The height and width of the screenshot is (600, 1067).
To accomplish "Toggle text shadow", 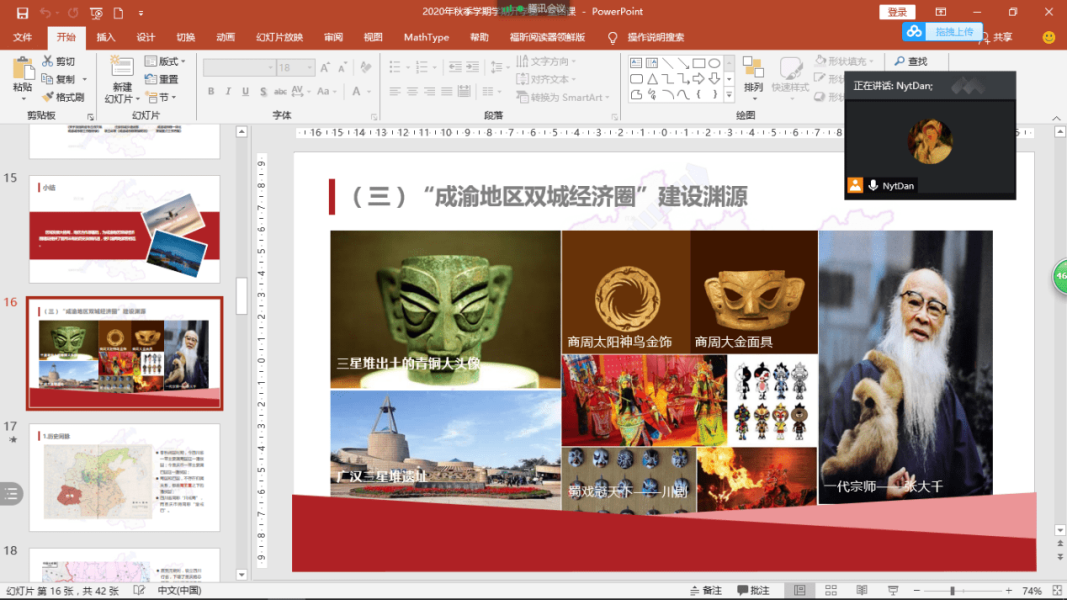I will (263, 91).
